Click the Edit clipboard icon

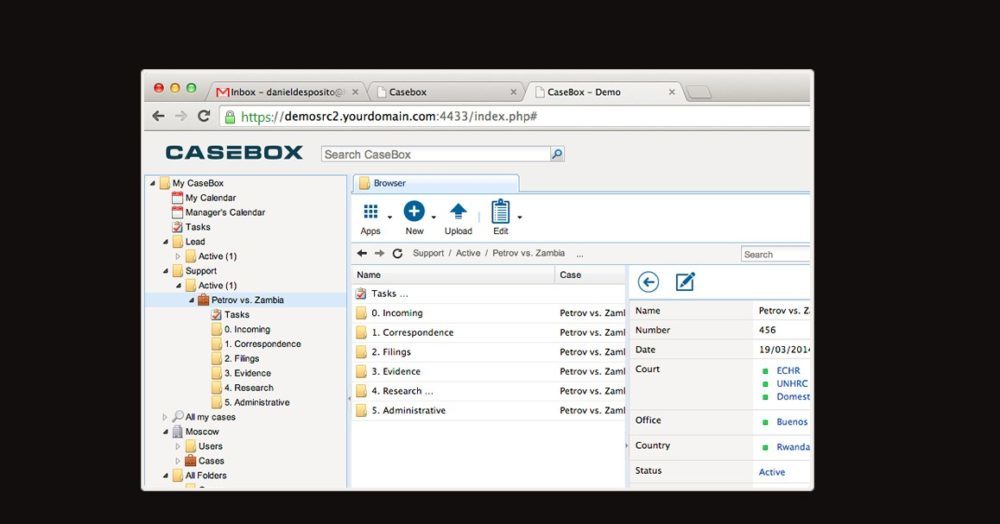pos(500,212)
